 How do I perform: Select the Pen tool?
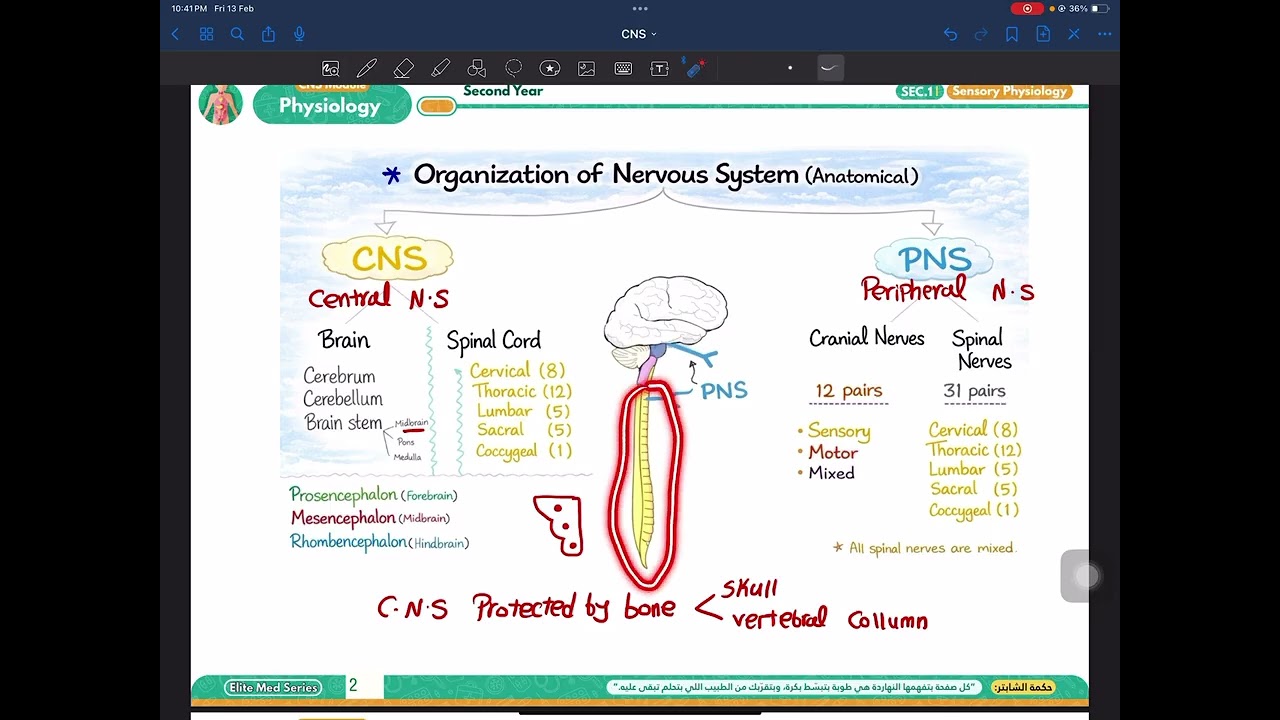367,69
